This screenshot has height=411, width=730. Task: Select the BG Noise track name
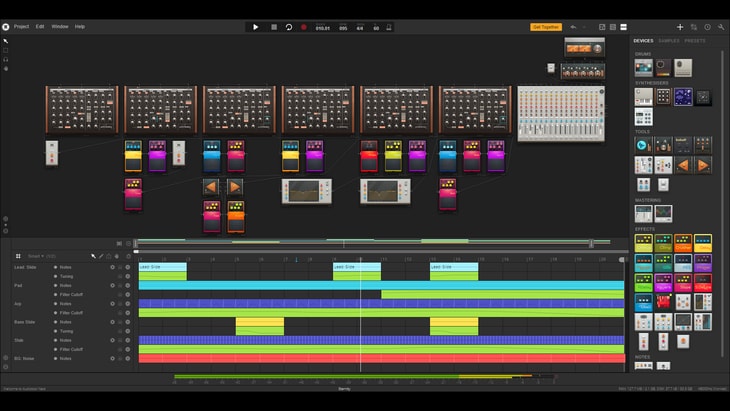(x=24, y=358)
